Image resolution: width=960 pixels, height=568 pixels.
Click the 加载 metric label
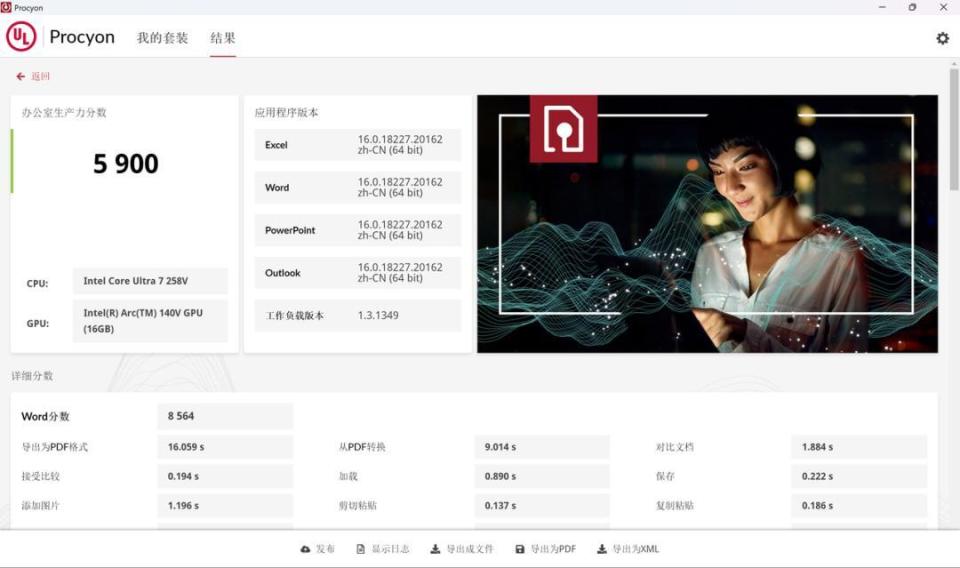(x=348, y=476)
